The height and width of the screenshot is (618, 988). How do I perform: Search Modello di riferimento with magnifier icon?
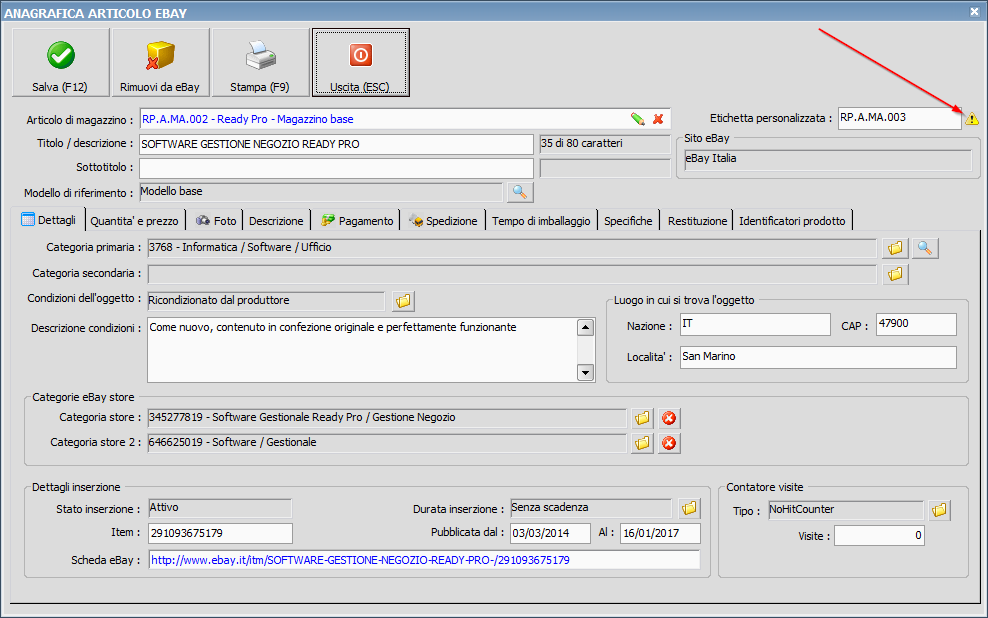[x=519, y=192]
